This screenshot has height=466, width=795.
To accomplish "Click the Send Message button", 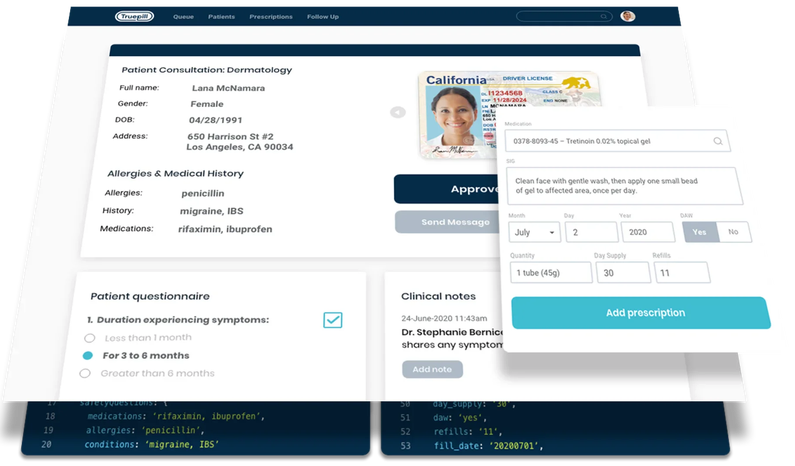I will (445, 221).
